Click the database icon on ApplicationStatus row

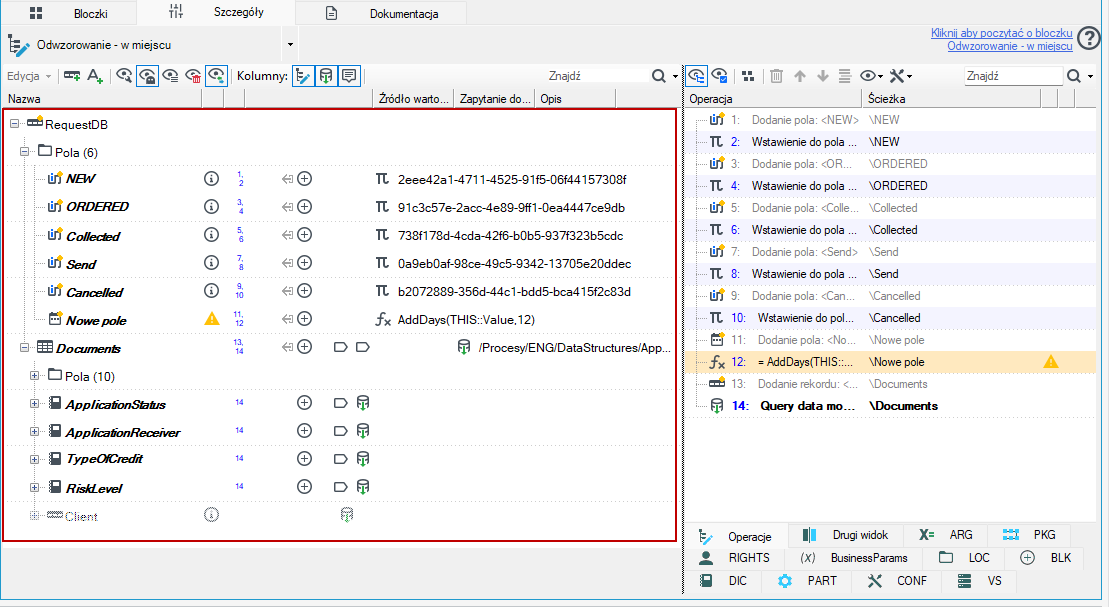coord(362,403)
